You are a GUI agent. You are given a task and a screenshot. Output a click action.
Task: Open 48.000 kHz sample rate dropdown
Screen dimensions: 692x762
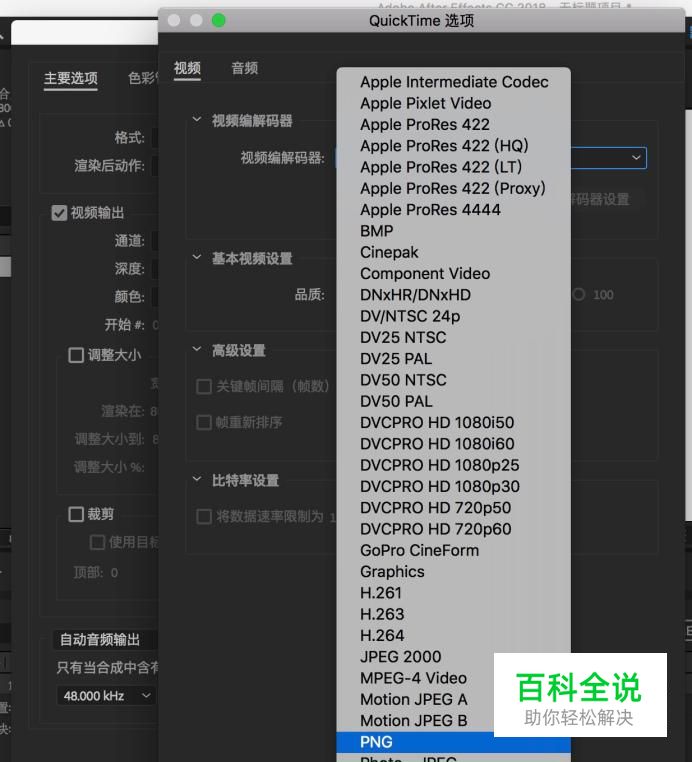105,696
